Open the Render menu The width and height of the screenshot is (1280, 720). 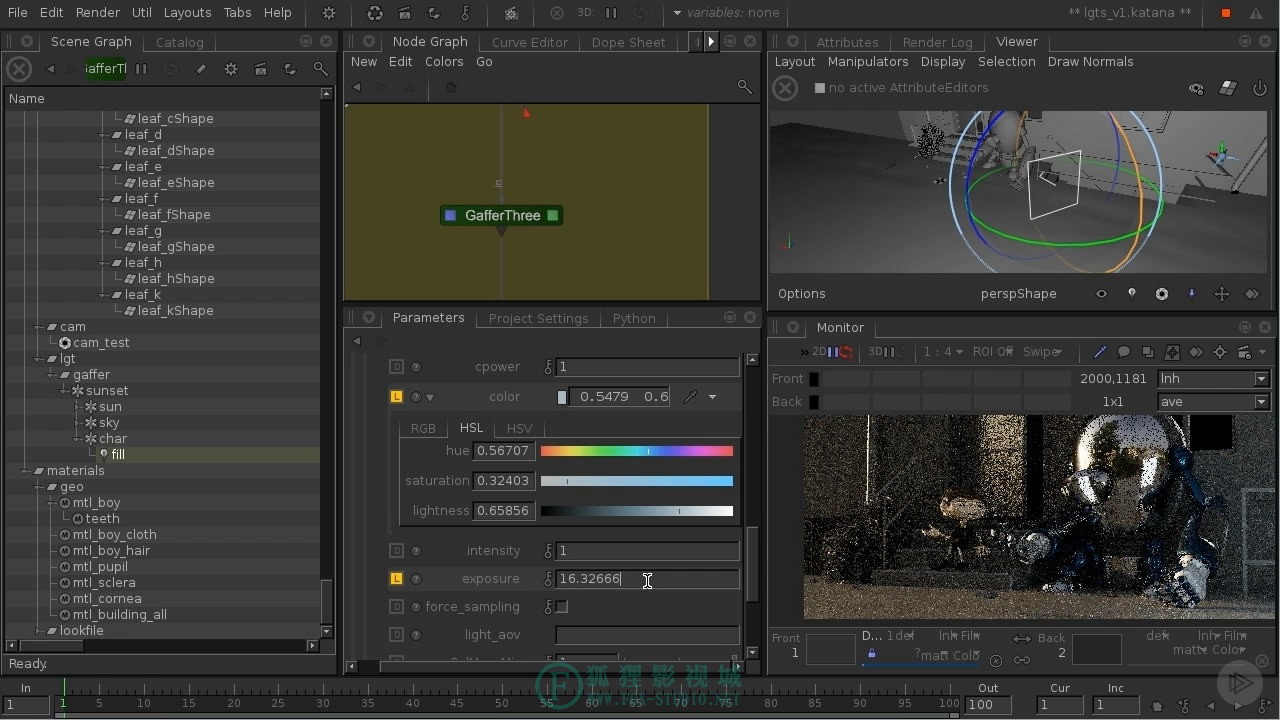pos(98,13)
